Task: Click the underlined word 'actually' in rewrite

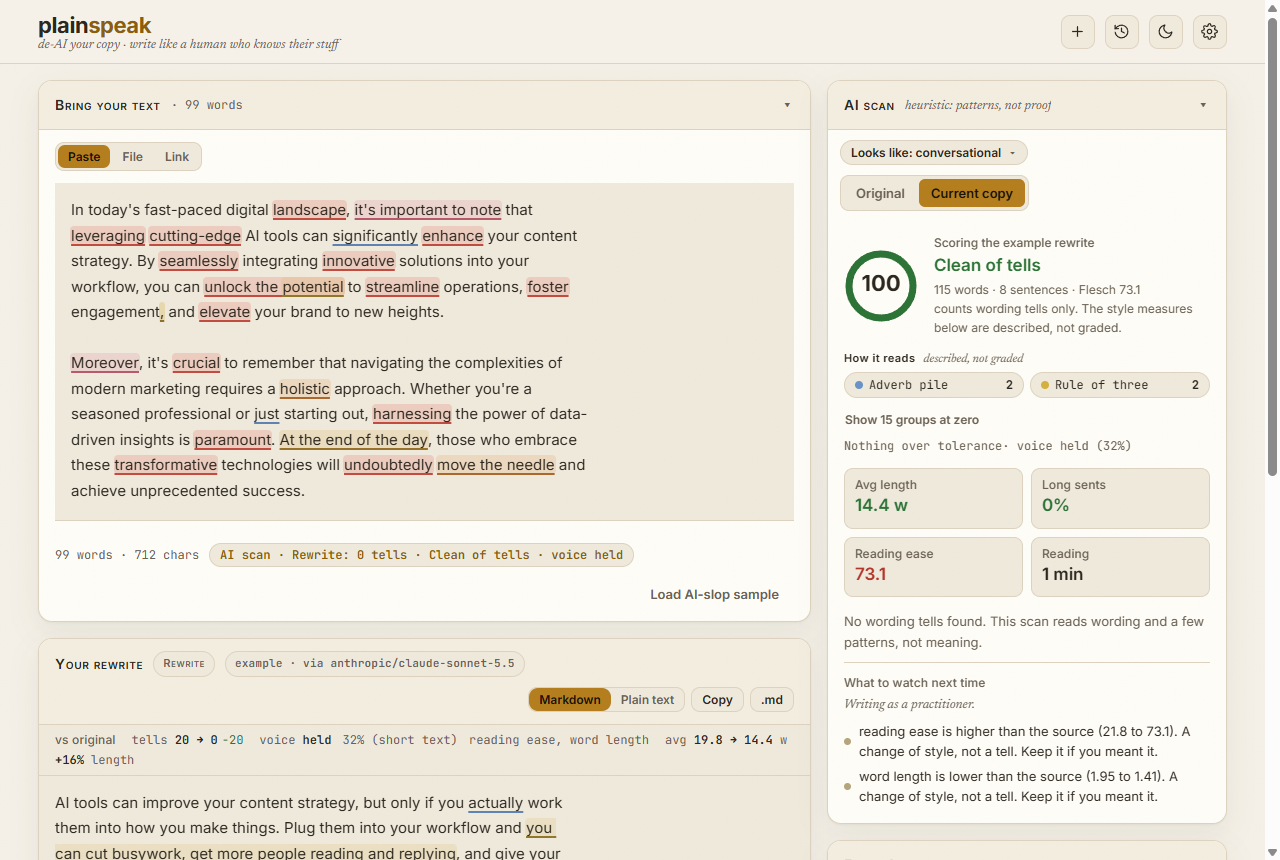Action: coord(496,803)
